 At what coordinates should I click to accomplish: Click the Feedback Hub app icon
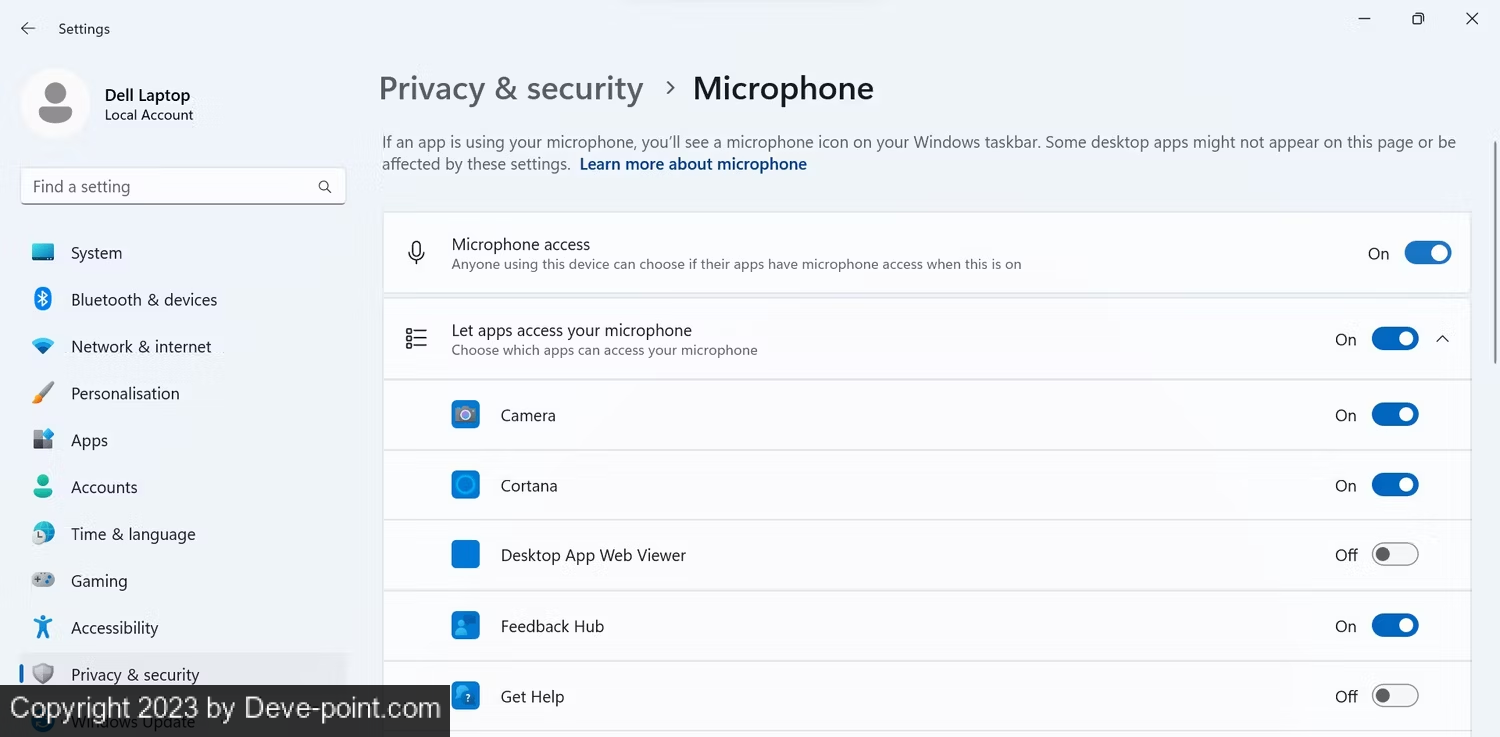click(x=466, y=626)
